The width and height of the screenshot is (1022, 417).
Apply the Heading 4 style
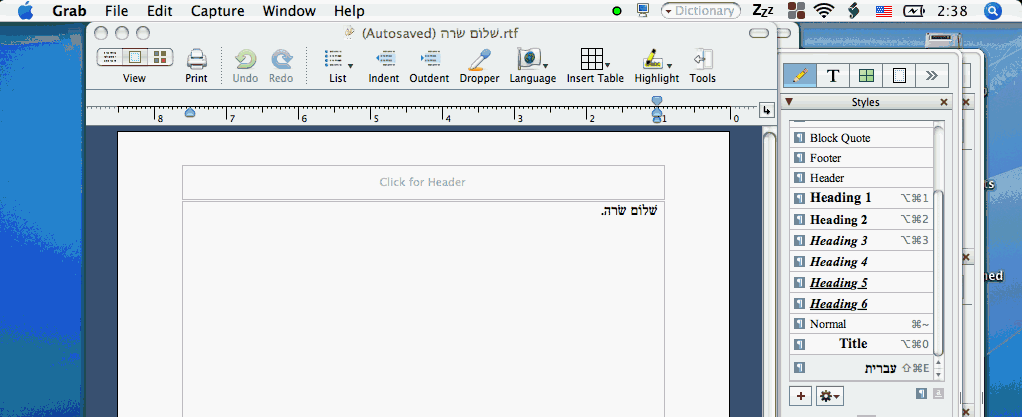pos(862,262)
